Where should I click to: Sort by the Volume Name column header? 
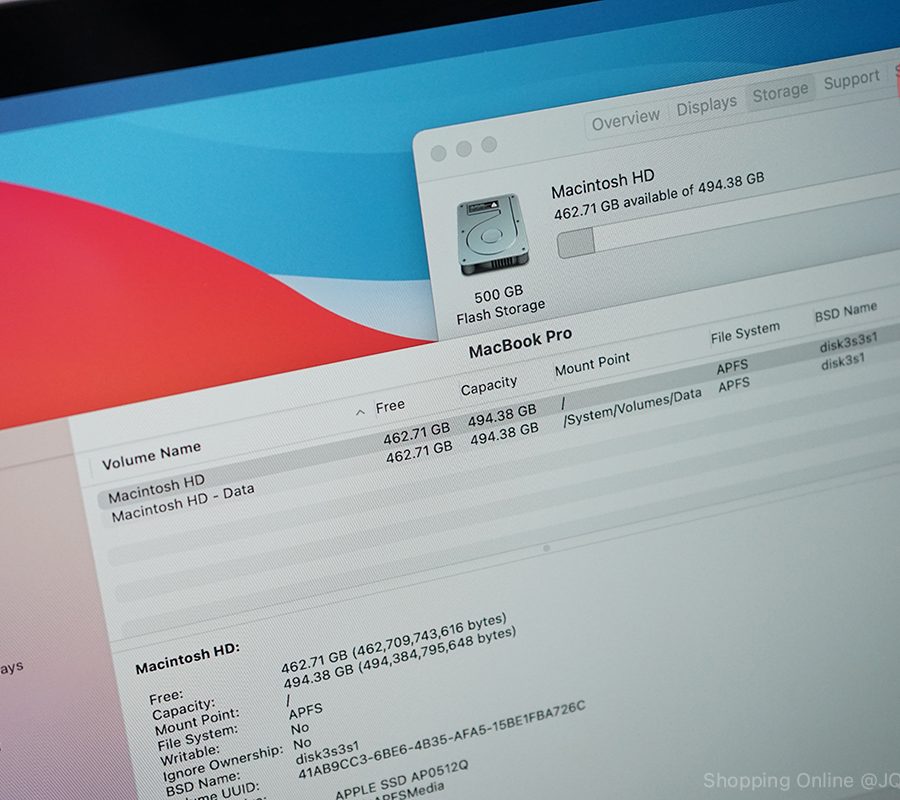(x=152, y=456)
